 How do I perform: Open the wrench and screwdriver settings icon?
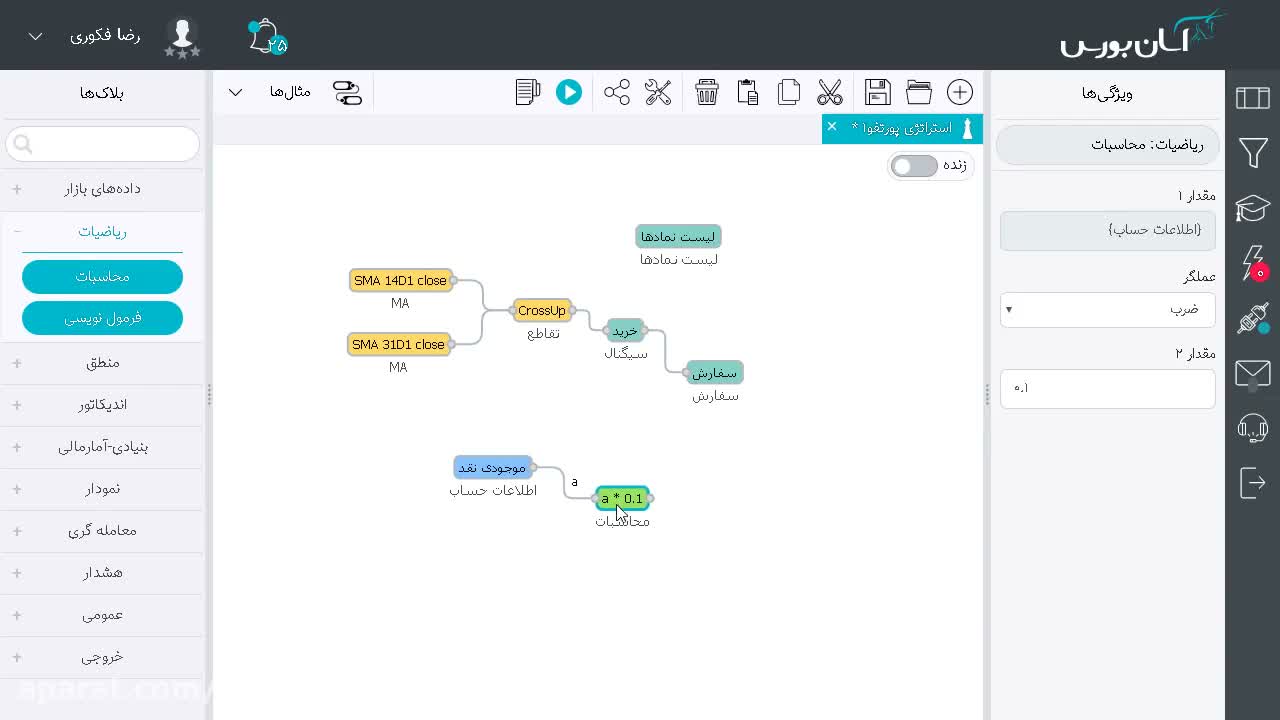click(x=658, y=92)
